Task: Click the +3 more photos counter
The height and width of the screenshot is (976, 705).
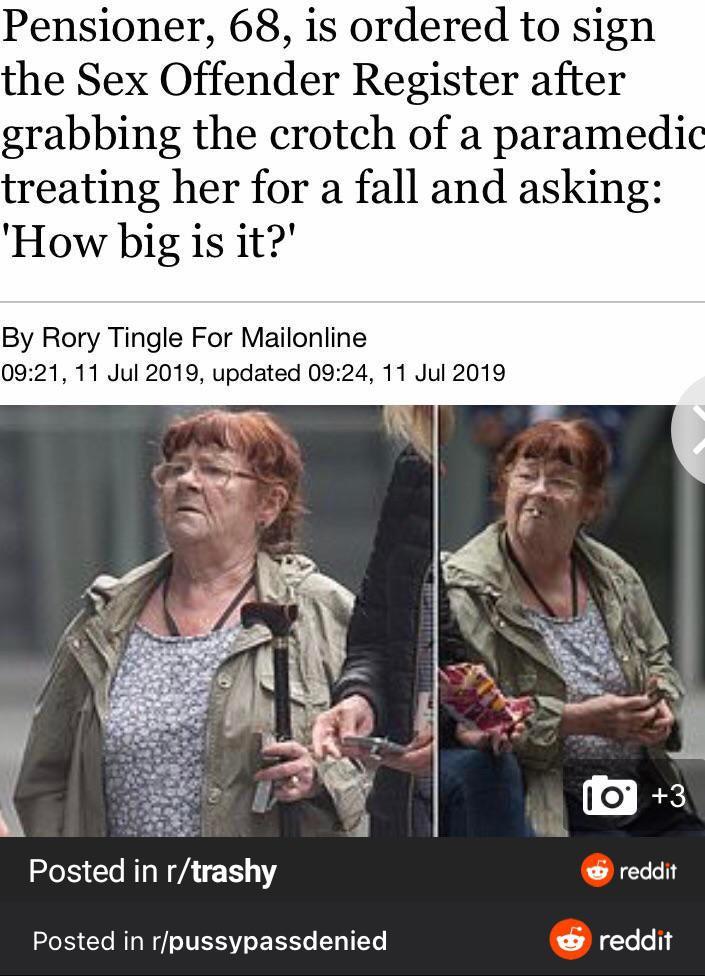Action: 668,795
